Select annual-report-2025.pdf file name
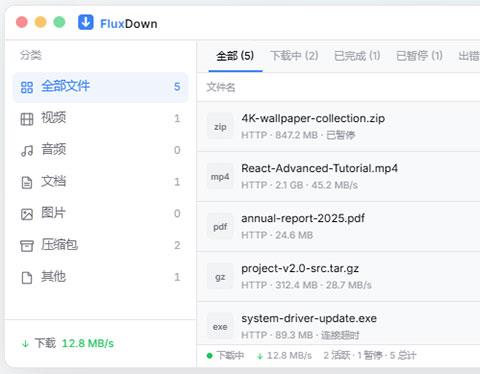The height and width of the screenshot is (374, 480). click(x=303, y=219)
